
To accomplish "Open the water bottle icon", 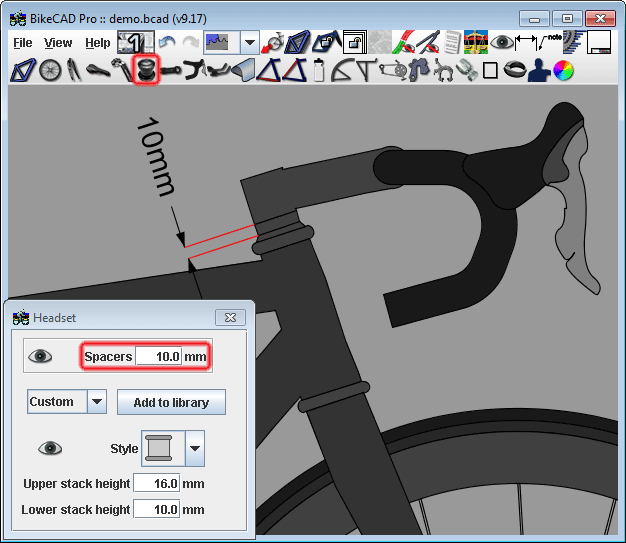I will point(318,70).
